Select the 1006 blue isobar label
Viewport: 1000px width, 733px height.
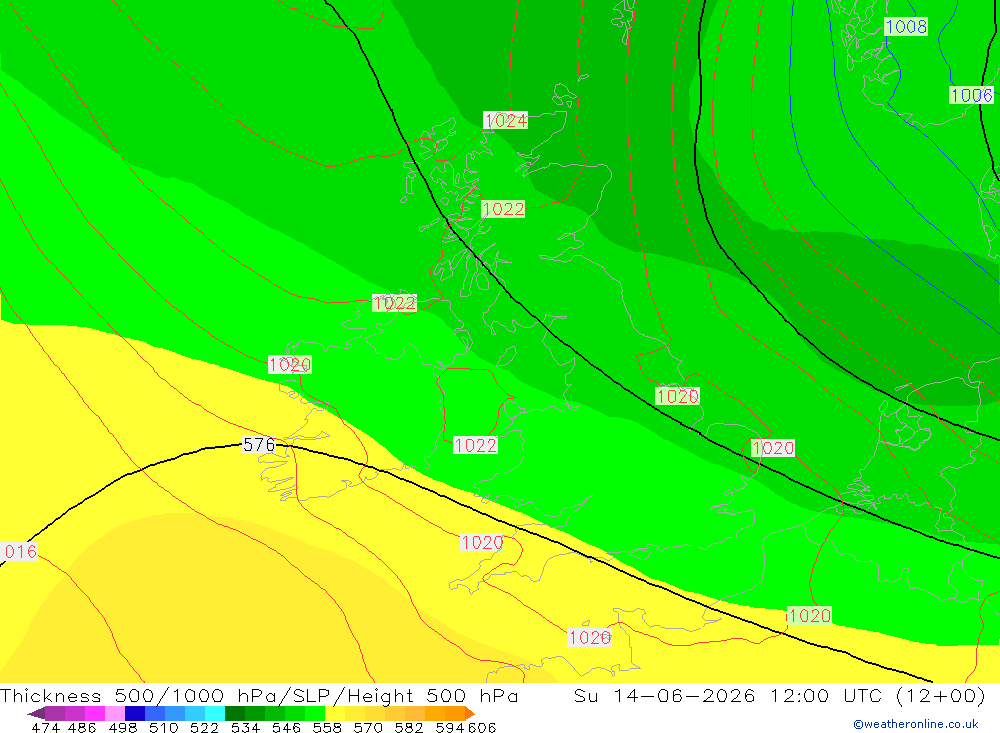click(971, 95)
